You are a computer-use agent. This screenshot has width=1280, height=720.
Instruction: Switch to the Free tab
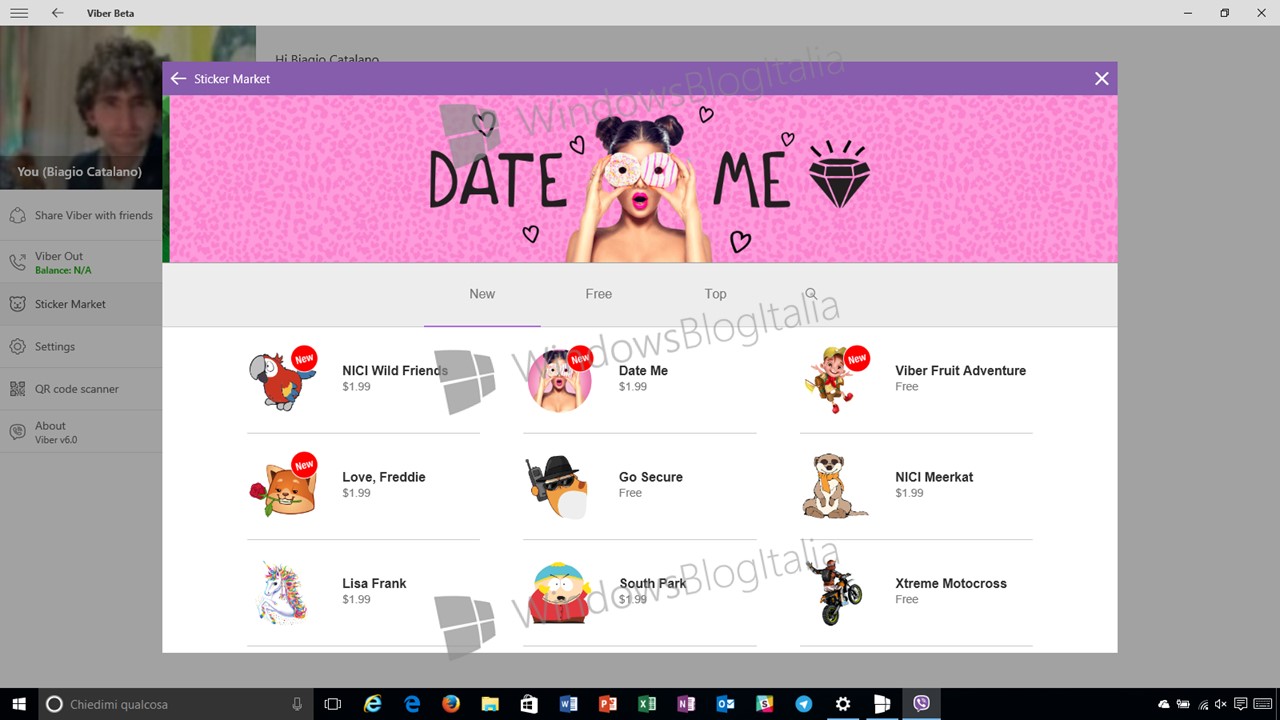(x=598, y=294)
